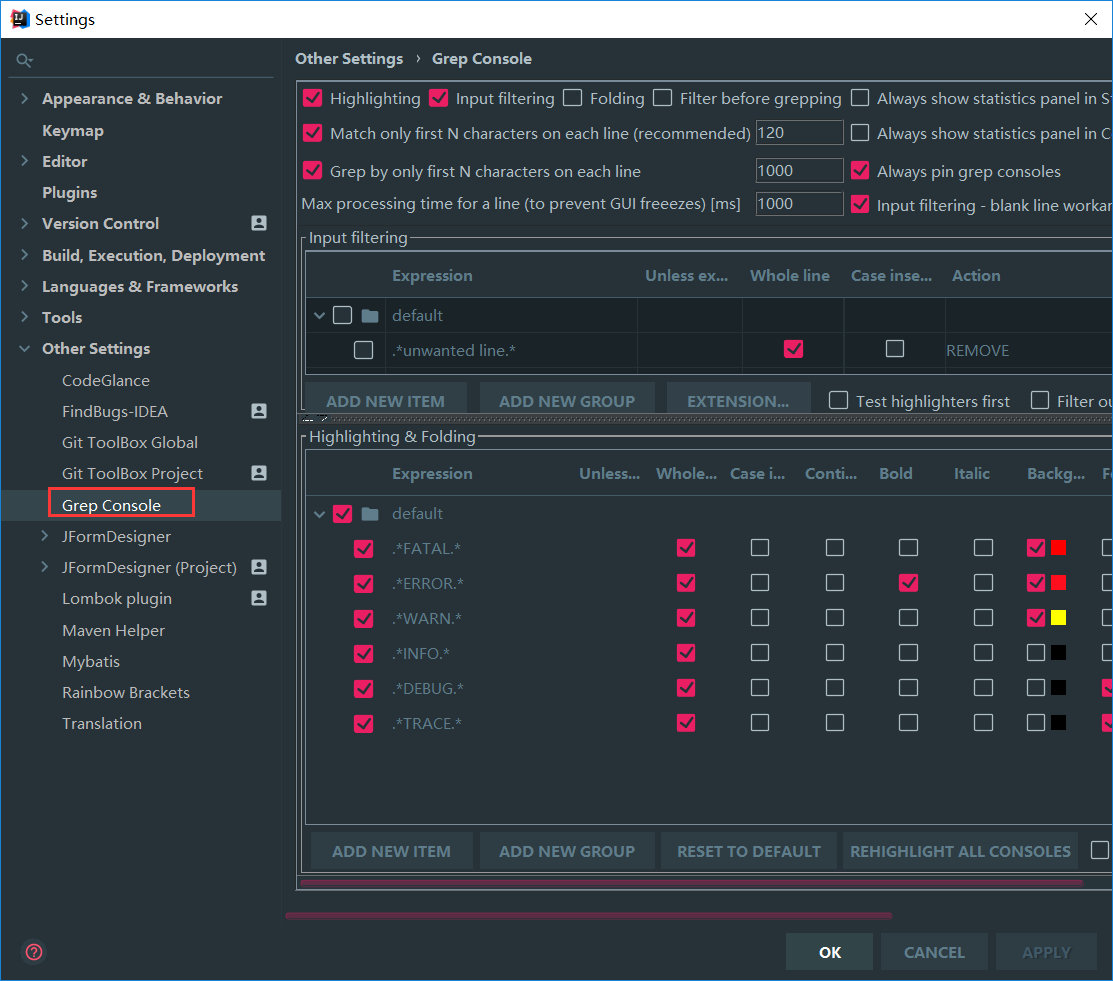Click project-level icon beside FindBugs-IDEA
This screenshot has width=1113, height=981.
point(259,411)
